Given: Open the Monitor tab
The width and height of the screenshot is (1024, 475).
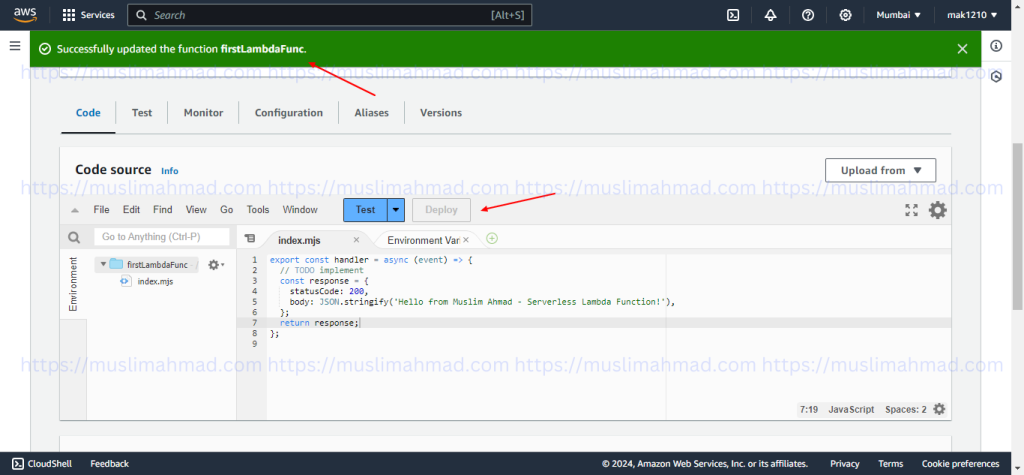Looking at the screenshot, I should point(203,113).
